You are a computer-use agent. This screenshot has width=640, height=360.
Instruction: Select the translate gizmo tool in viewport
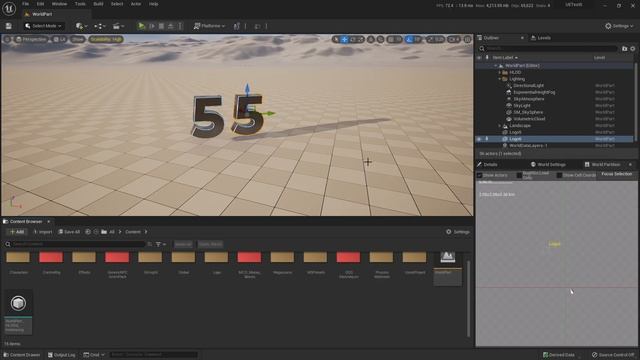[344, 40]
